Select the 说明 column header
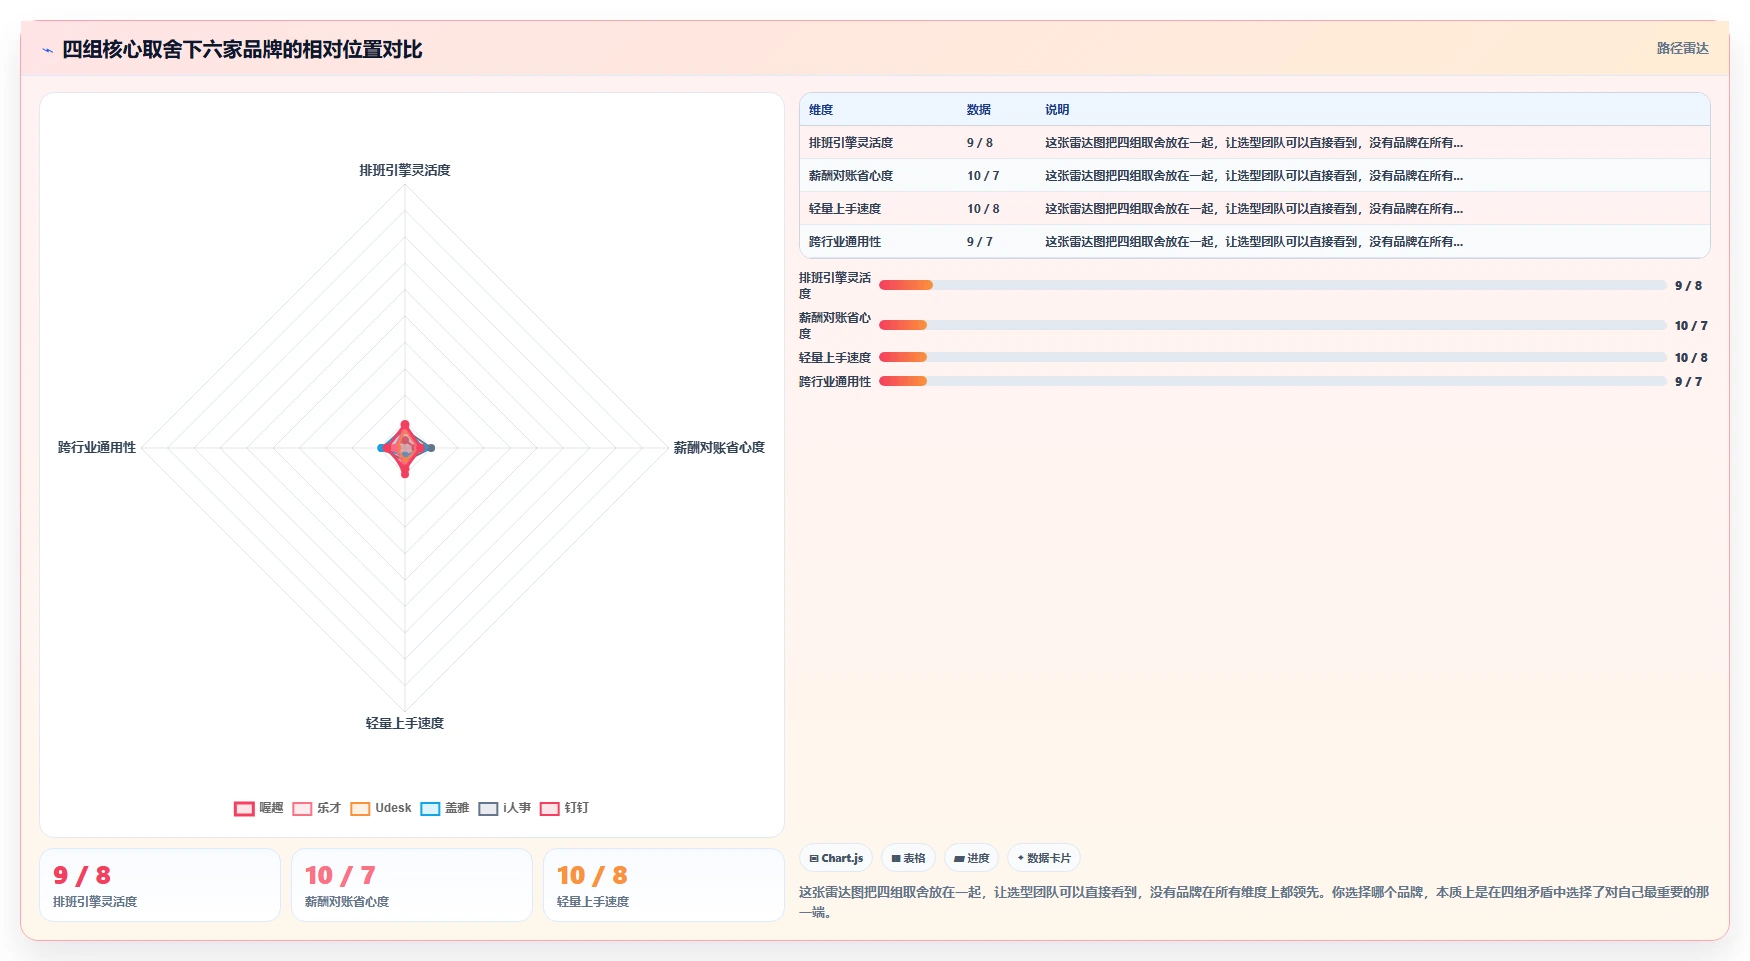This screenshot has width=1750, height=961. pyautogui.click(x=1057, y=110)
